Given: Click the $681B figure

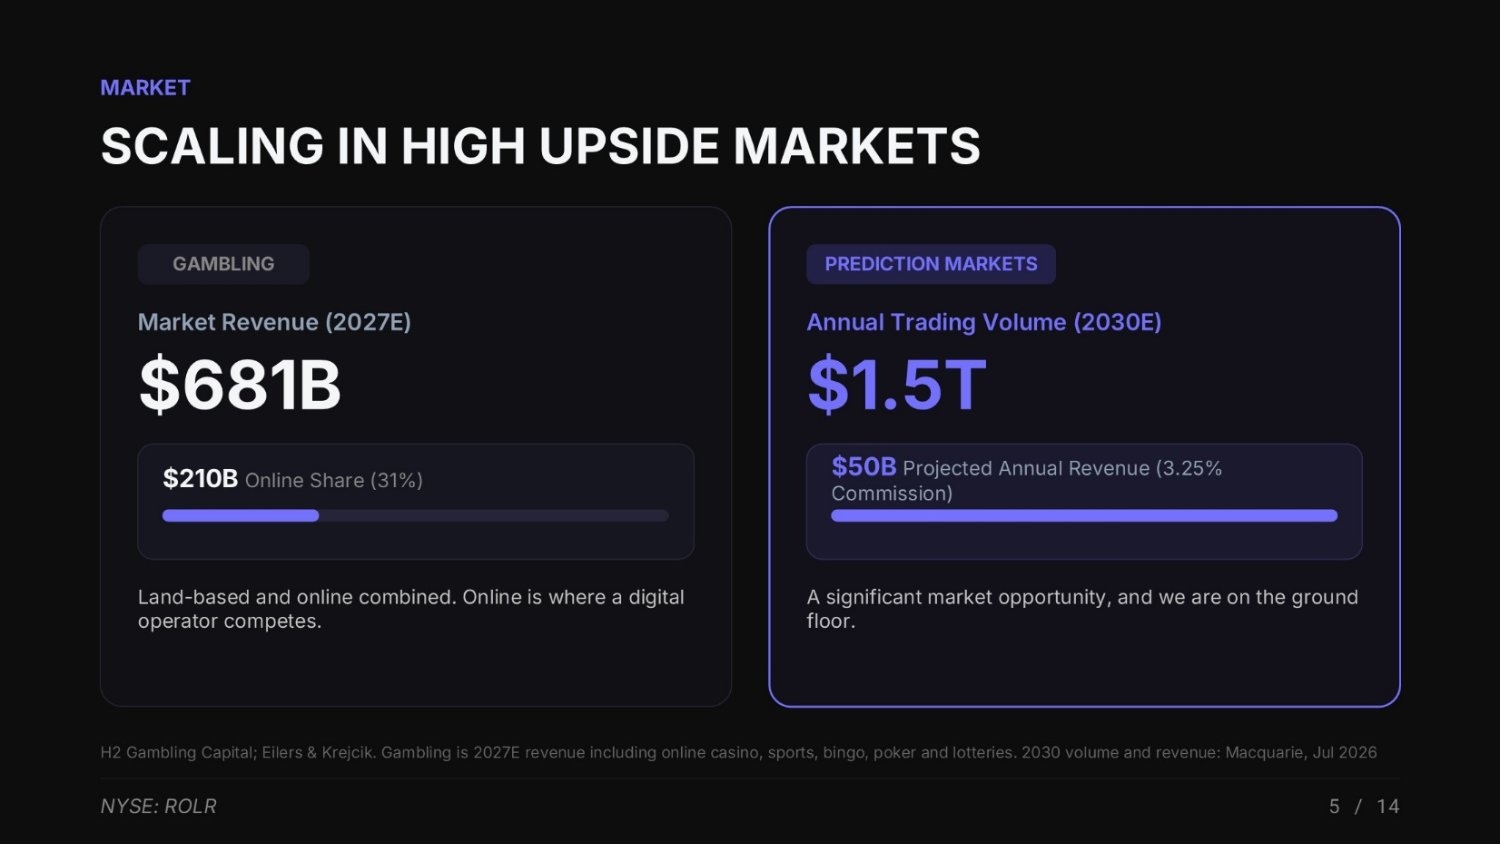Looking at the screenshot, I should (240, 385).
